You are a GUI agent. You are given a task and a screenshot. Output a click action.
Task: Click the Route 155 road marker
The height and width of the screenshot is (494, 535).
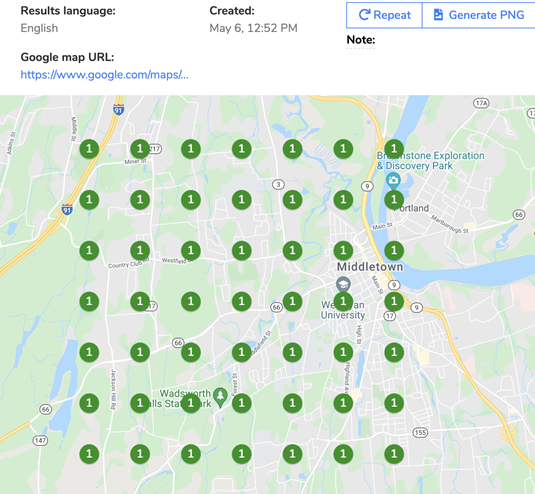pyautogui.click(x=420, y=433)
